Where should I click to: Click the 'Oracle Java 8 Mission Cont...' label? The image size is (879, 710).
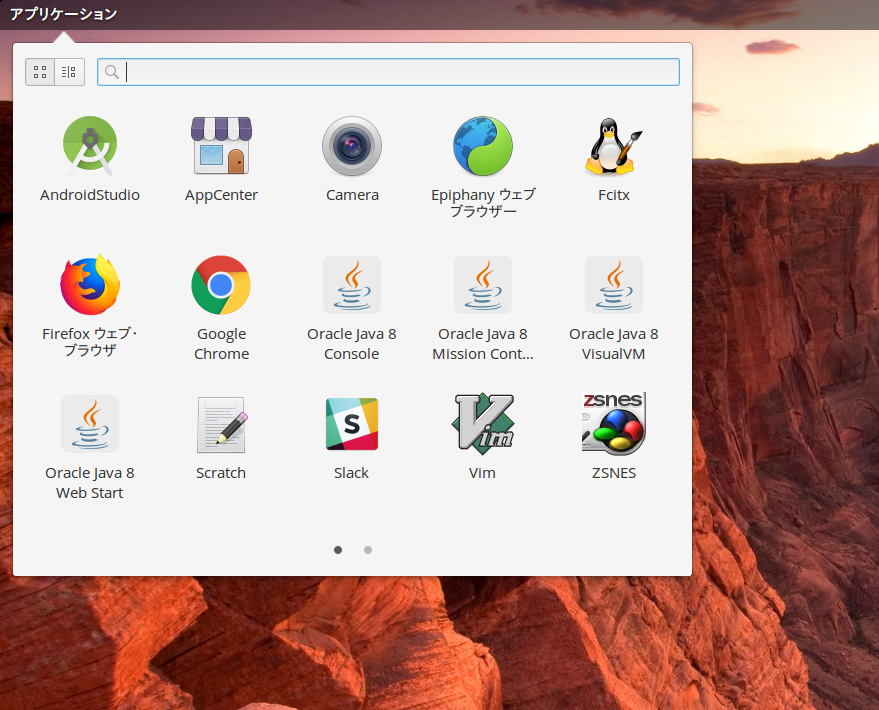483,344
